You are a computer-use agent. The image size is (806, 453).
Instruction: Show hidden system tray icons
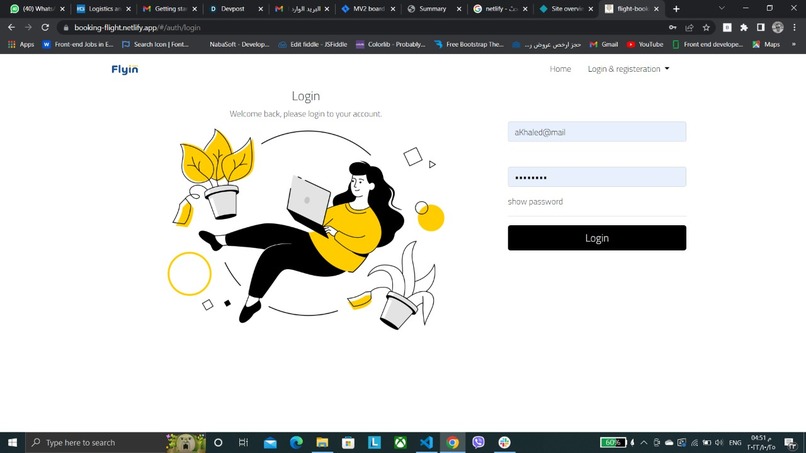pos(644,442)
